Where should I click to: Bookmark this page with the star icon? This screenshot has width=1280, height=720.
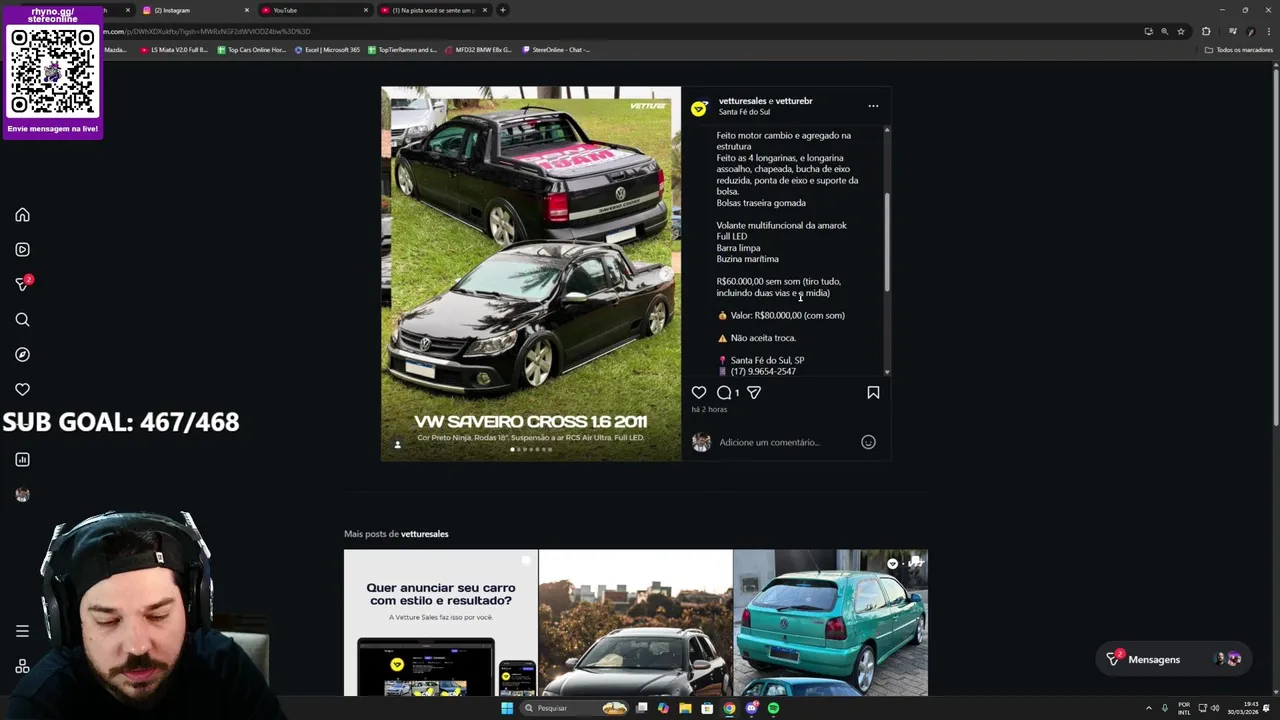[1181, 31]
